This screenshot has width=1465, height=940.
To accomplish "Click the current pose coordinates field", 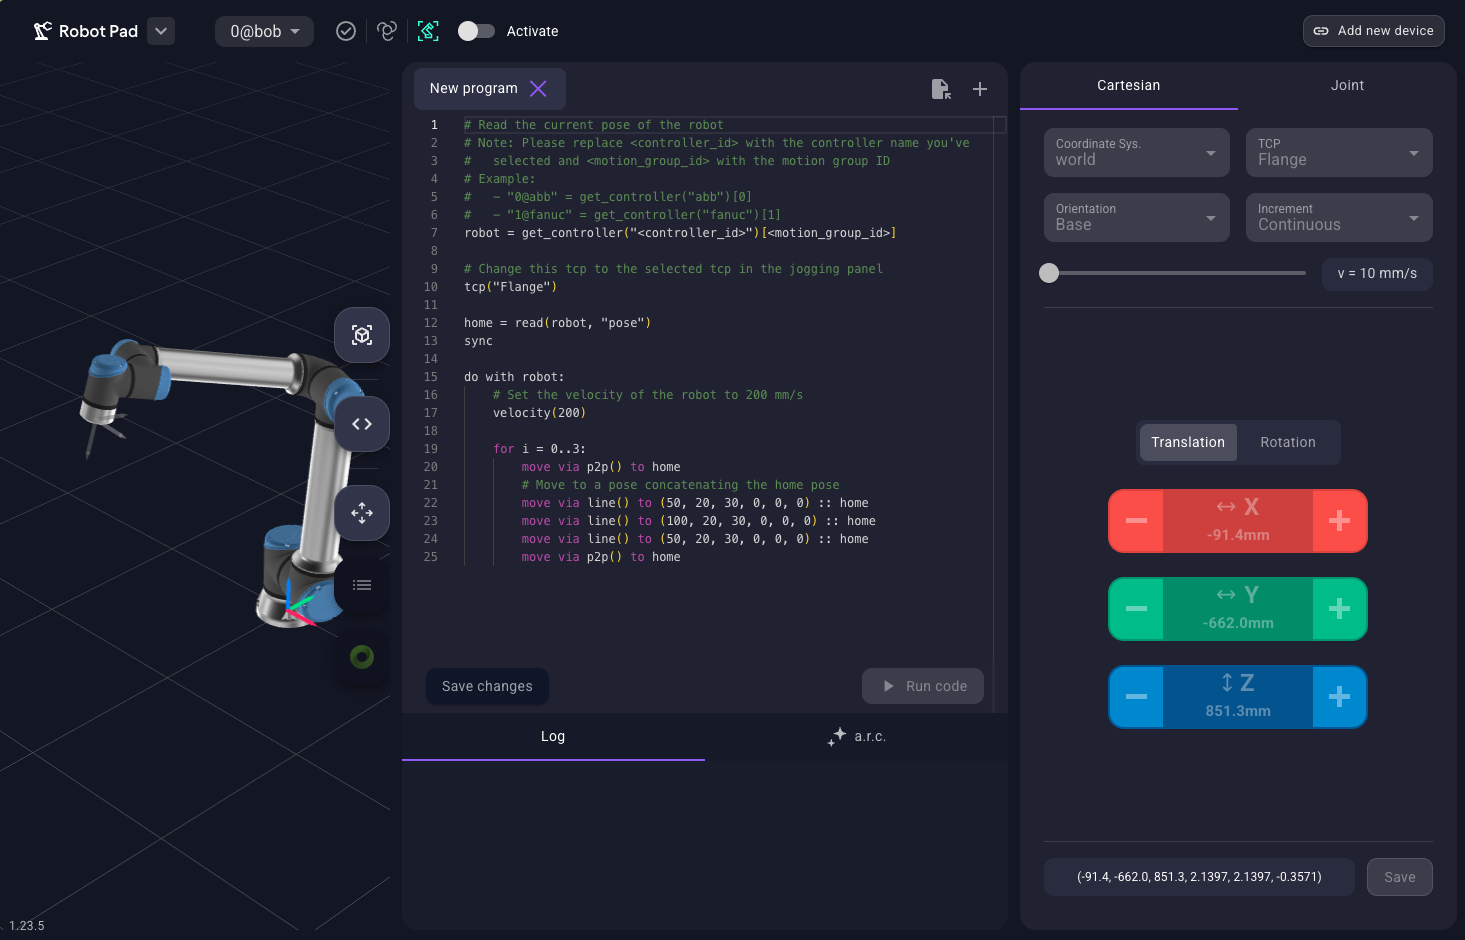I will 1199,877.
